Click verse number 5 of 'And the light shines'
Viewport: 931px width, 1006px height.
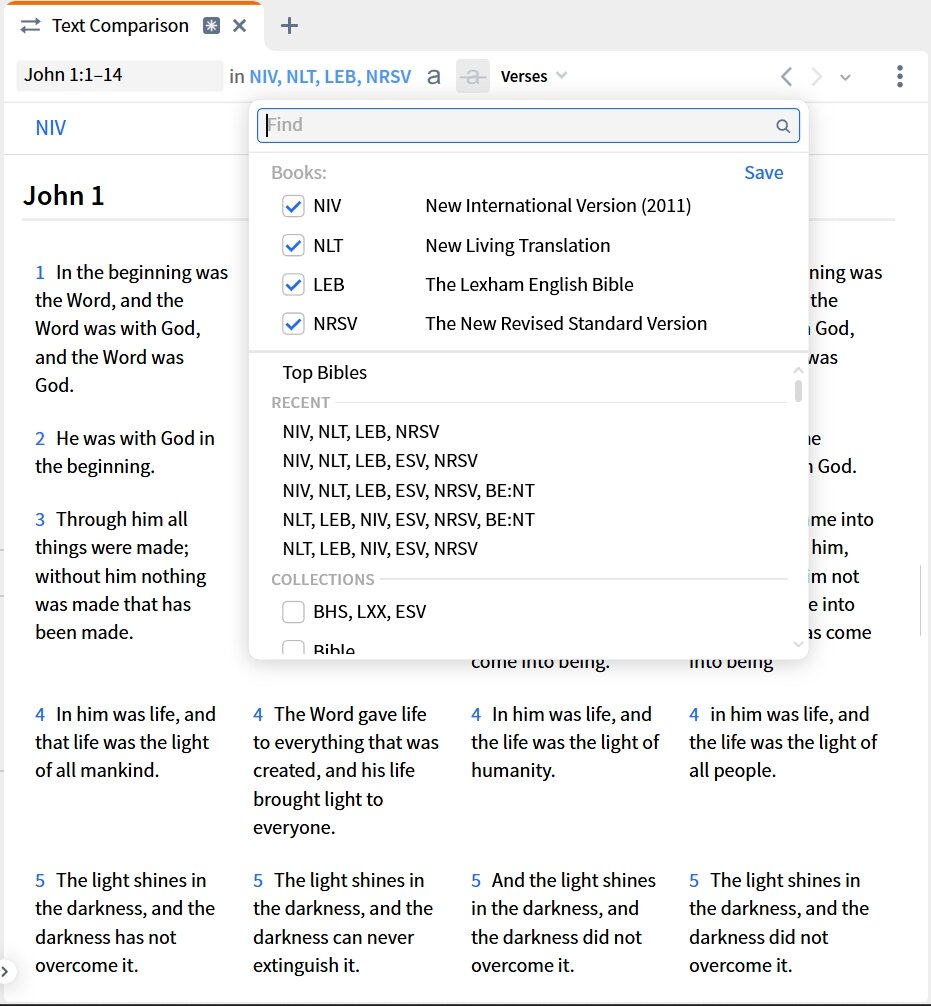coord(476,881)
